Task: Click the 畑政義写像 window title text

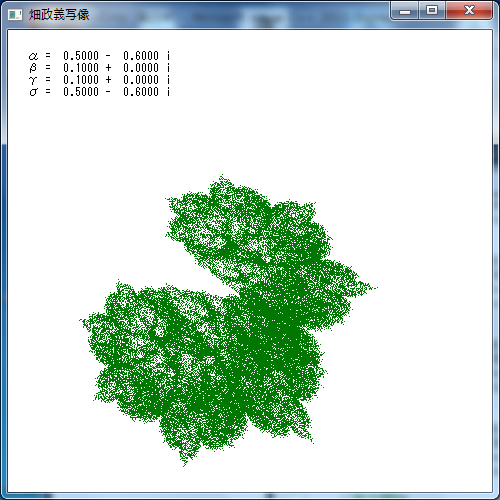Action: coord(59,15)
